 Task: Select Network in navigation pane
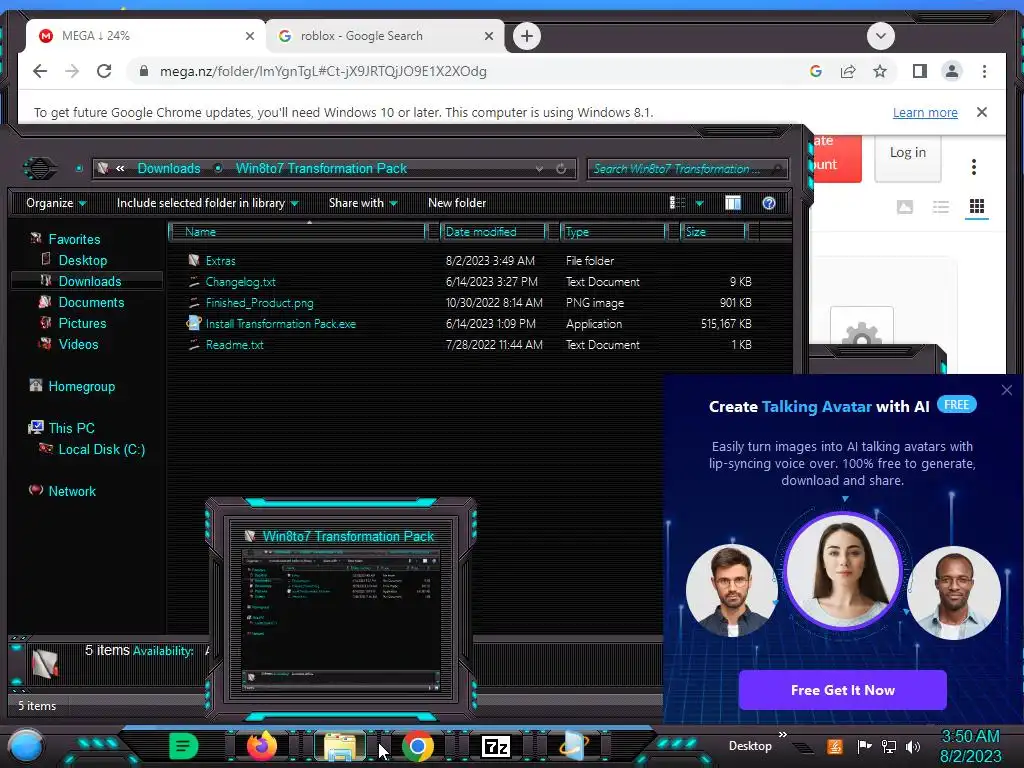pos(72,491)
